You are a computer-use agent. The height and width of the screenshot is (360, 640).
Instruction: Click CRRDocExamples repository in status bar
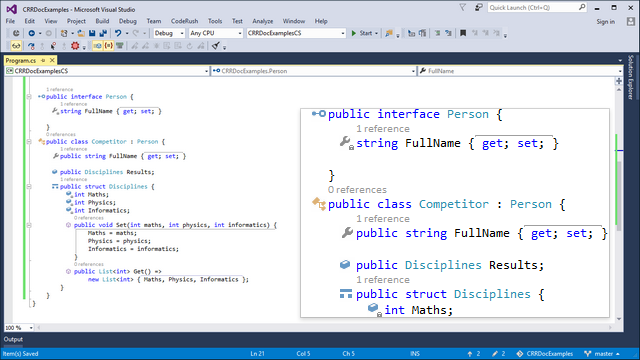(545, 354)
